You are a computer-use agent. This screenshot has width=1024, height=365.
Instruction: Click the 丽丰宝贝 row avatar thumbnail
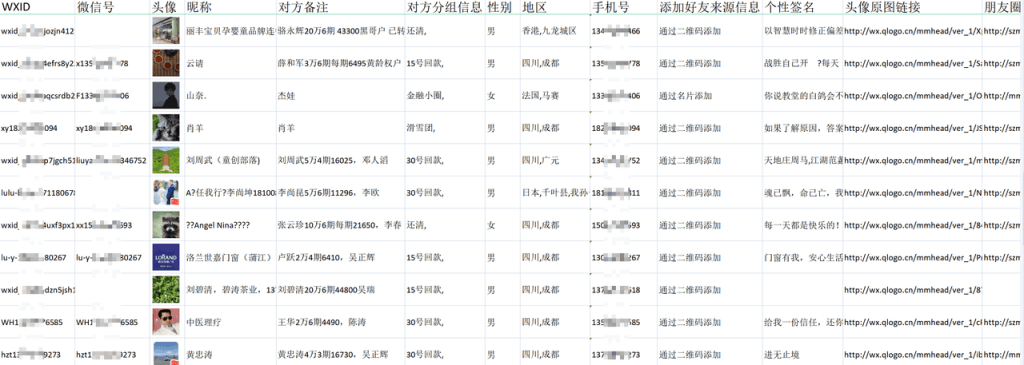click(x=166, y=31)
